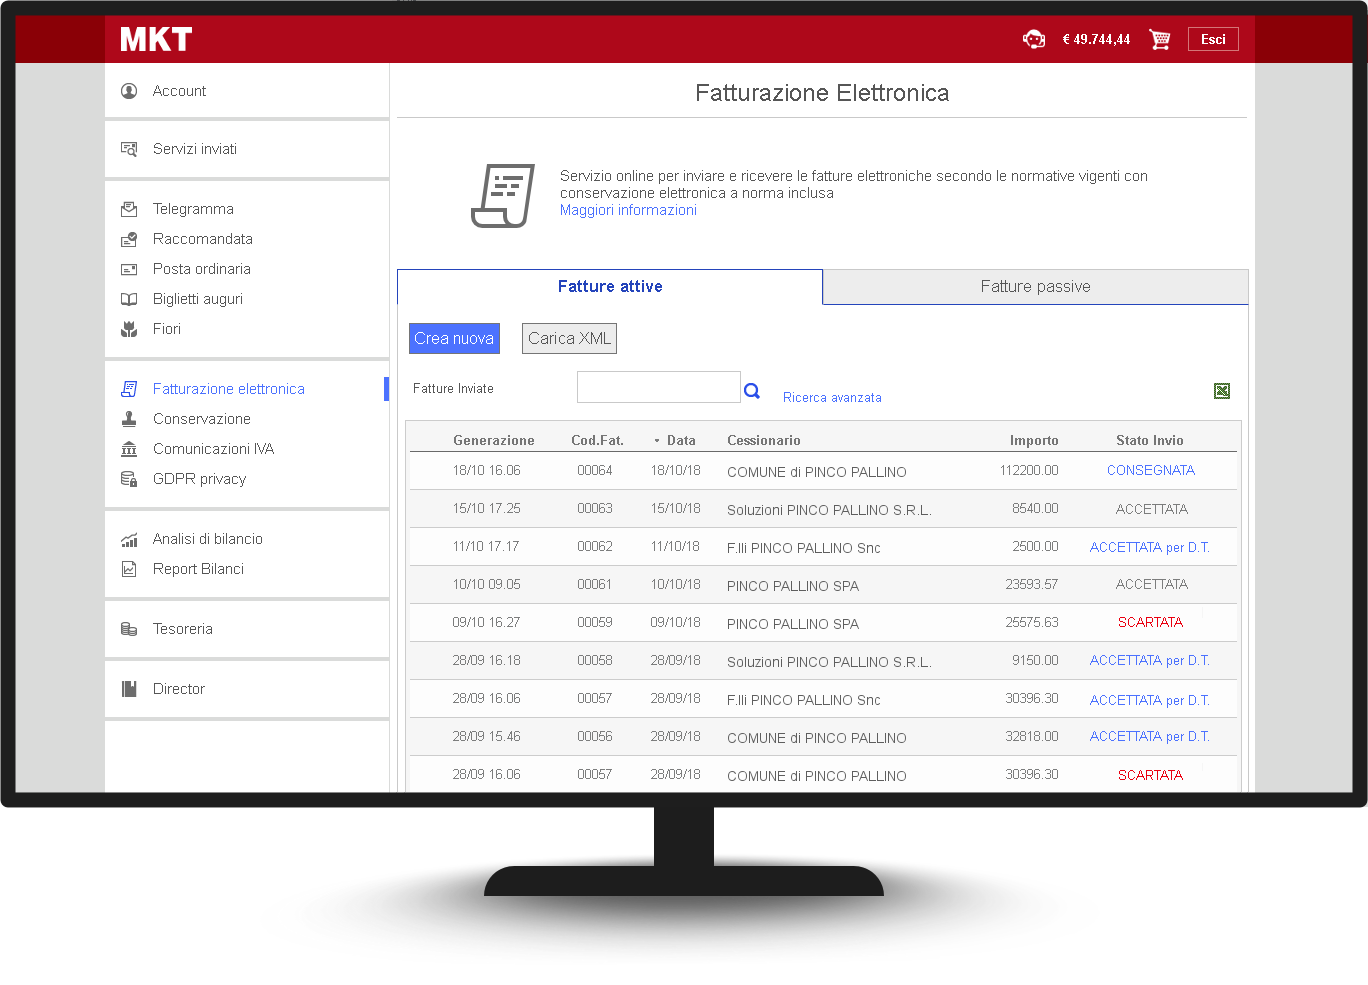The width and height of the screenshot is (1368, 985).
Task: Click the magnifier to search invoices
Action: (x=751, y=390)
